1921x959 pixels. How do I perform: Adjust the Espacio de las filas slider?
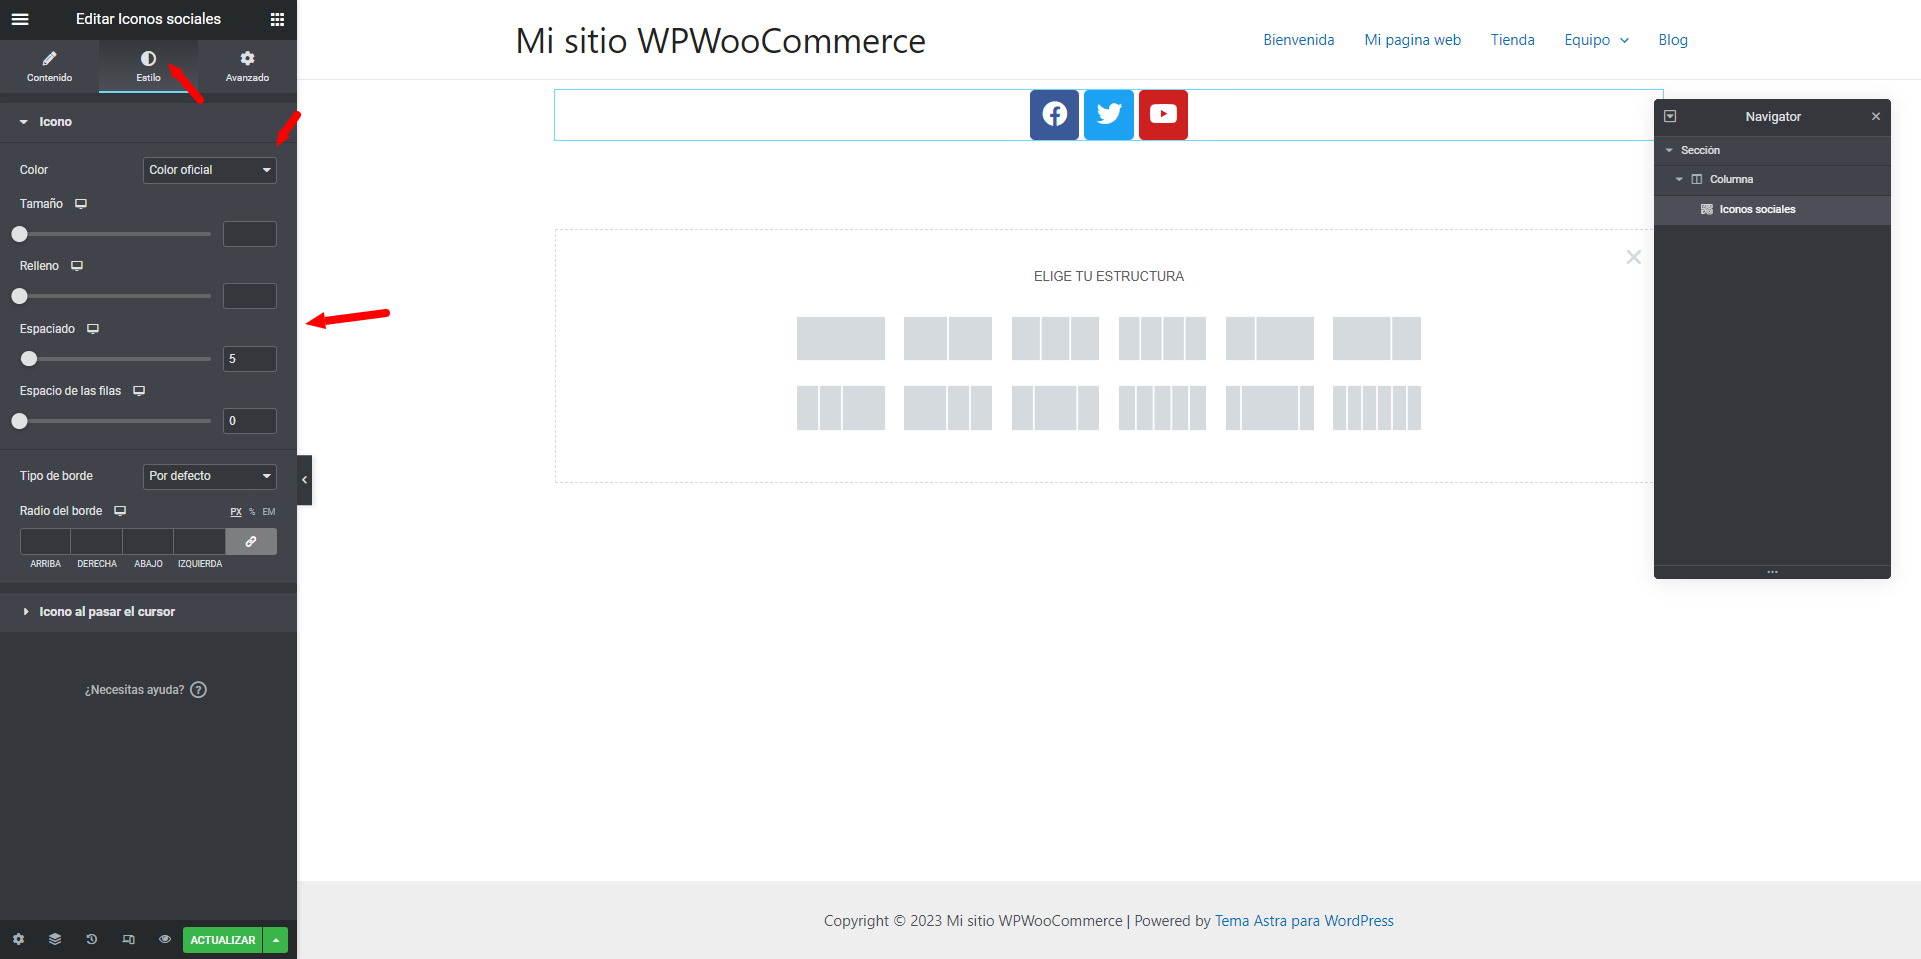pyautogui.click(x=19, y=421)
